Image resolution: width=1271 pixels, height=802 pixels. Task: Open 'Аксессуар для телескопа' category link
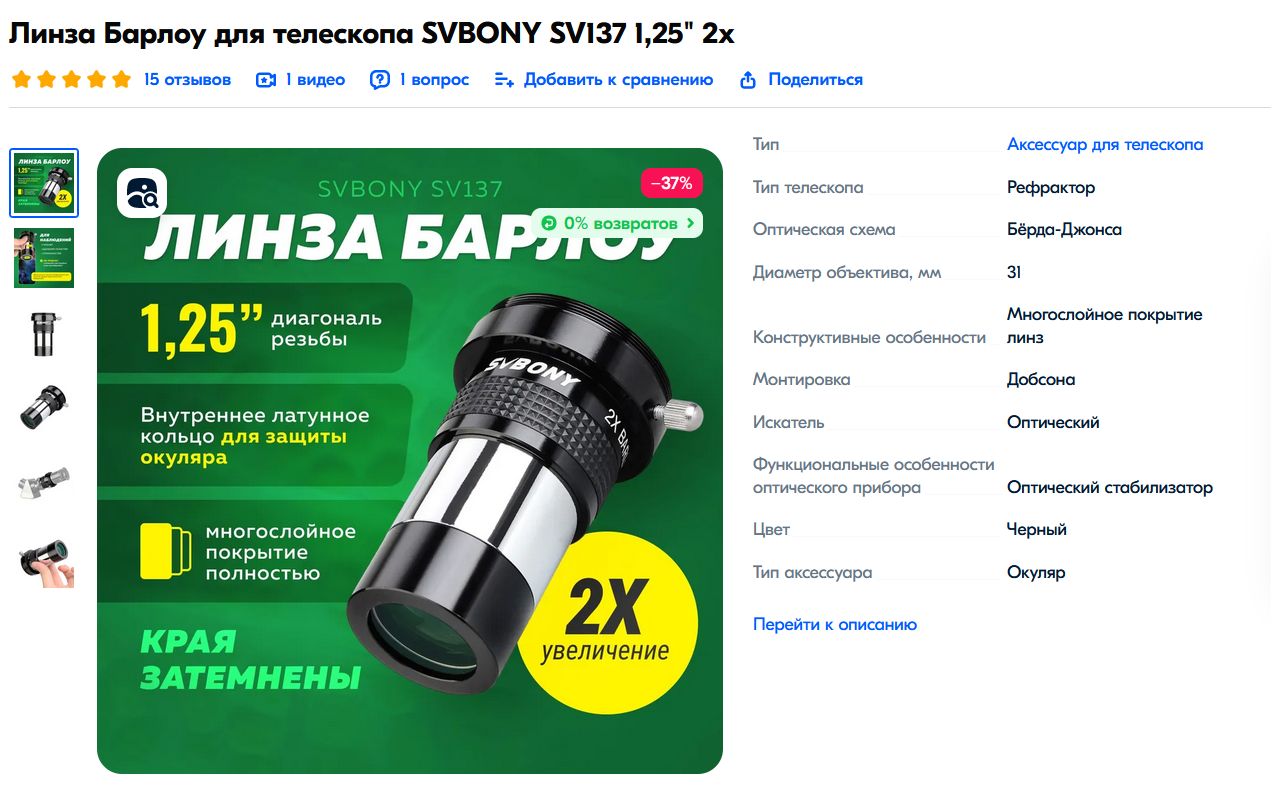pos(1105,144)
